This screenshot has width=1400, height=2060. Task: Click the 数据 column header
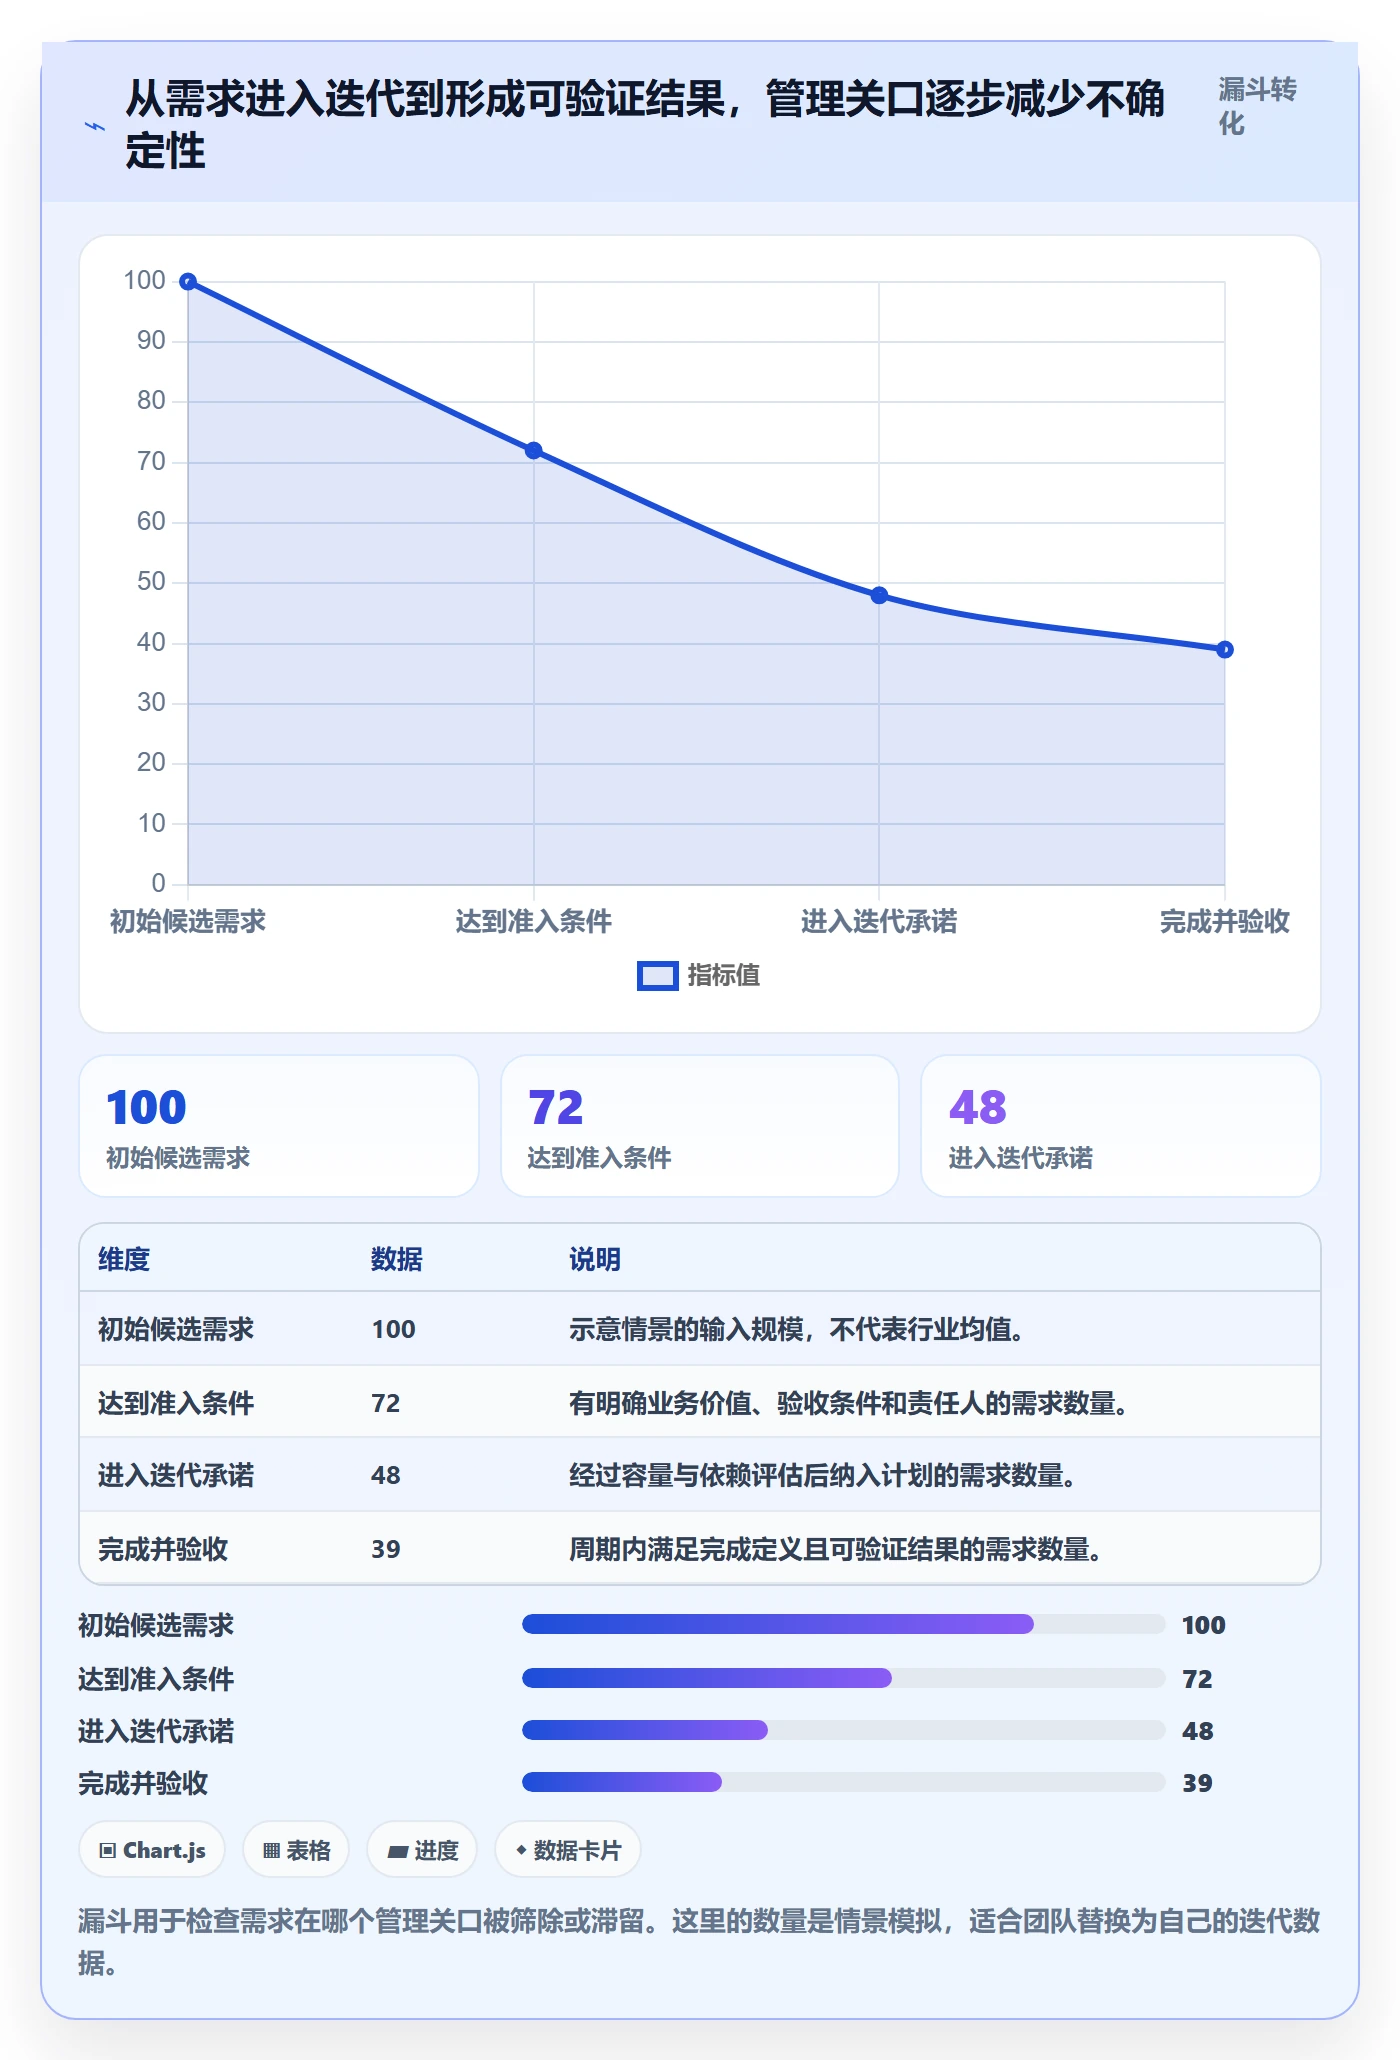[397, 1259]
